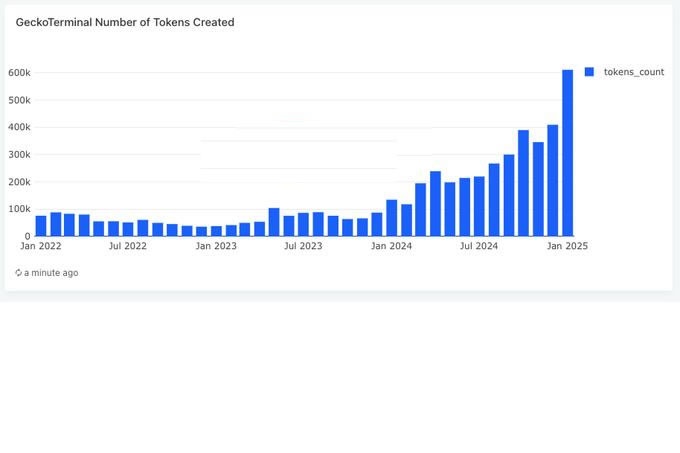This screenshot has width=680, height=453.
Task: Click the bar above the Jan 2024 label
Action: (392, 218)
